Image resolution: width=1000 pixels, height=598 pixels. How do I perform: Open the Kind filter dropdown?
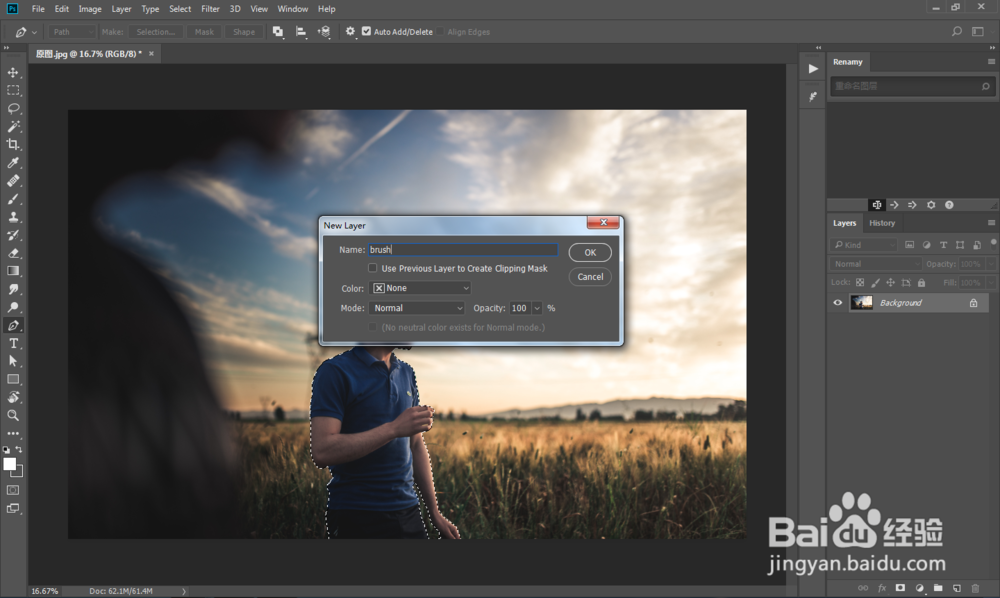click(x=864, y=245)
